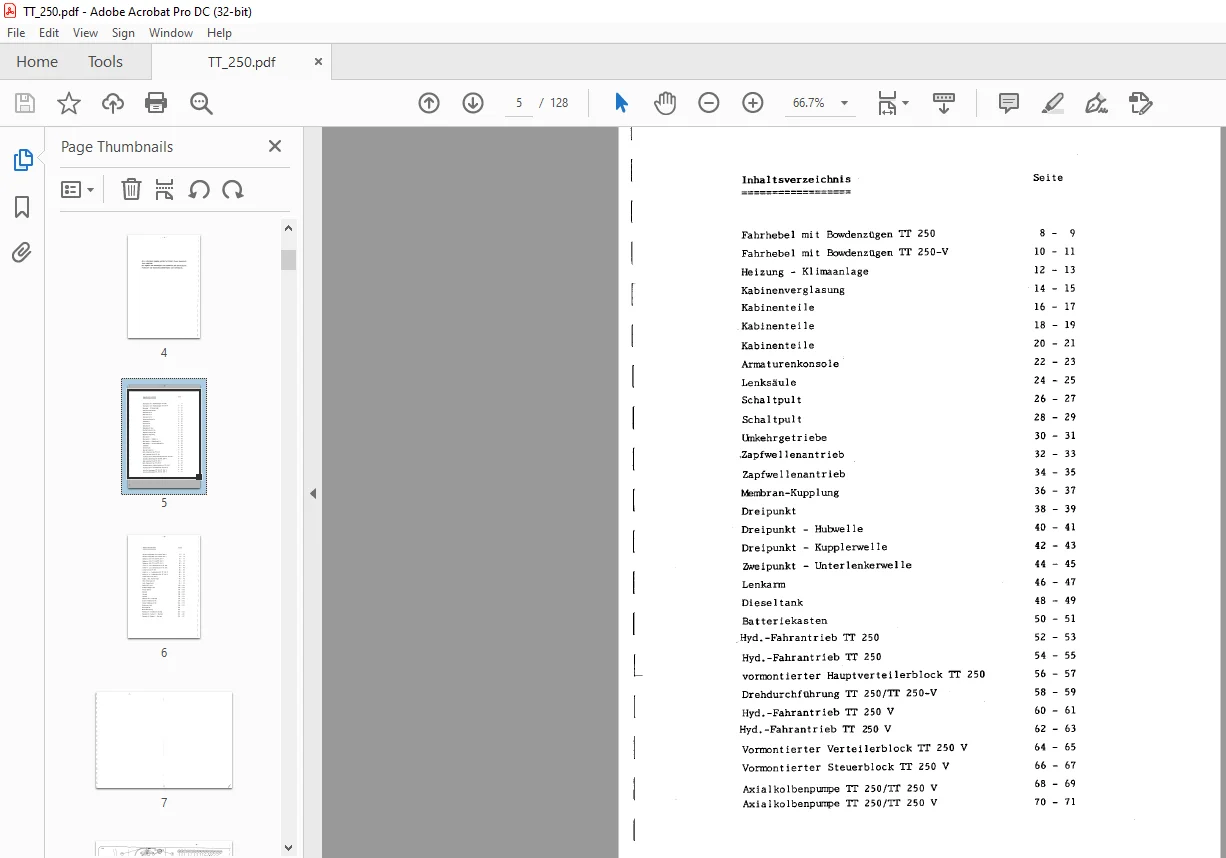Open thumbnail options dropdown menu
The image size is (1226, 858).
(x=77, y=189)
